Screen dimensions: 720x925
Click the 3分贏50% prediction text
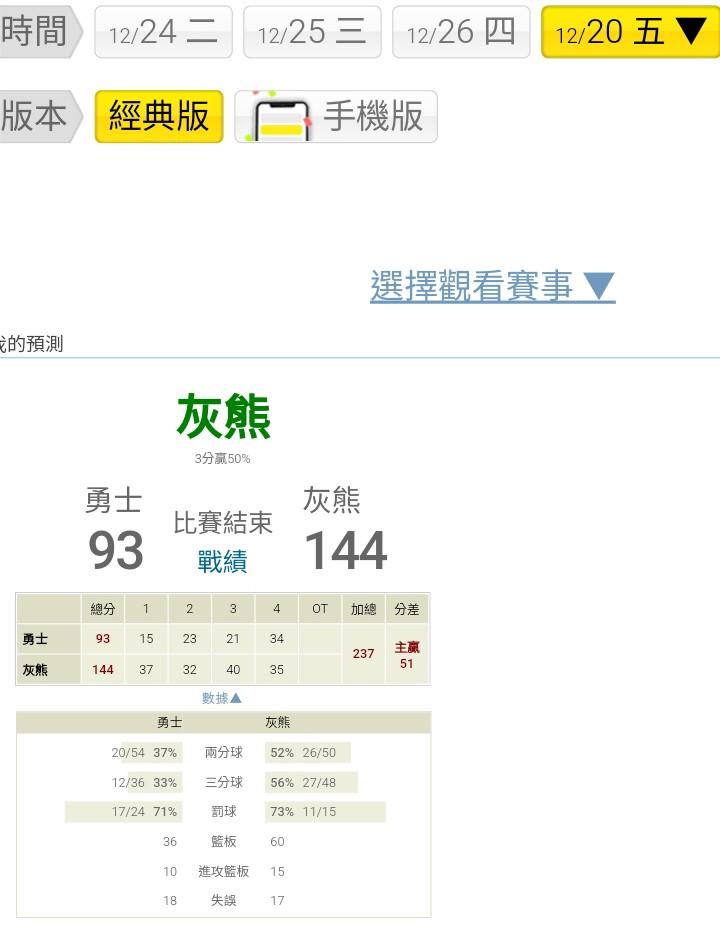pos(222,458)
